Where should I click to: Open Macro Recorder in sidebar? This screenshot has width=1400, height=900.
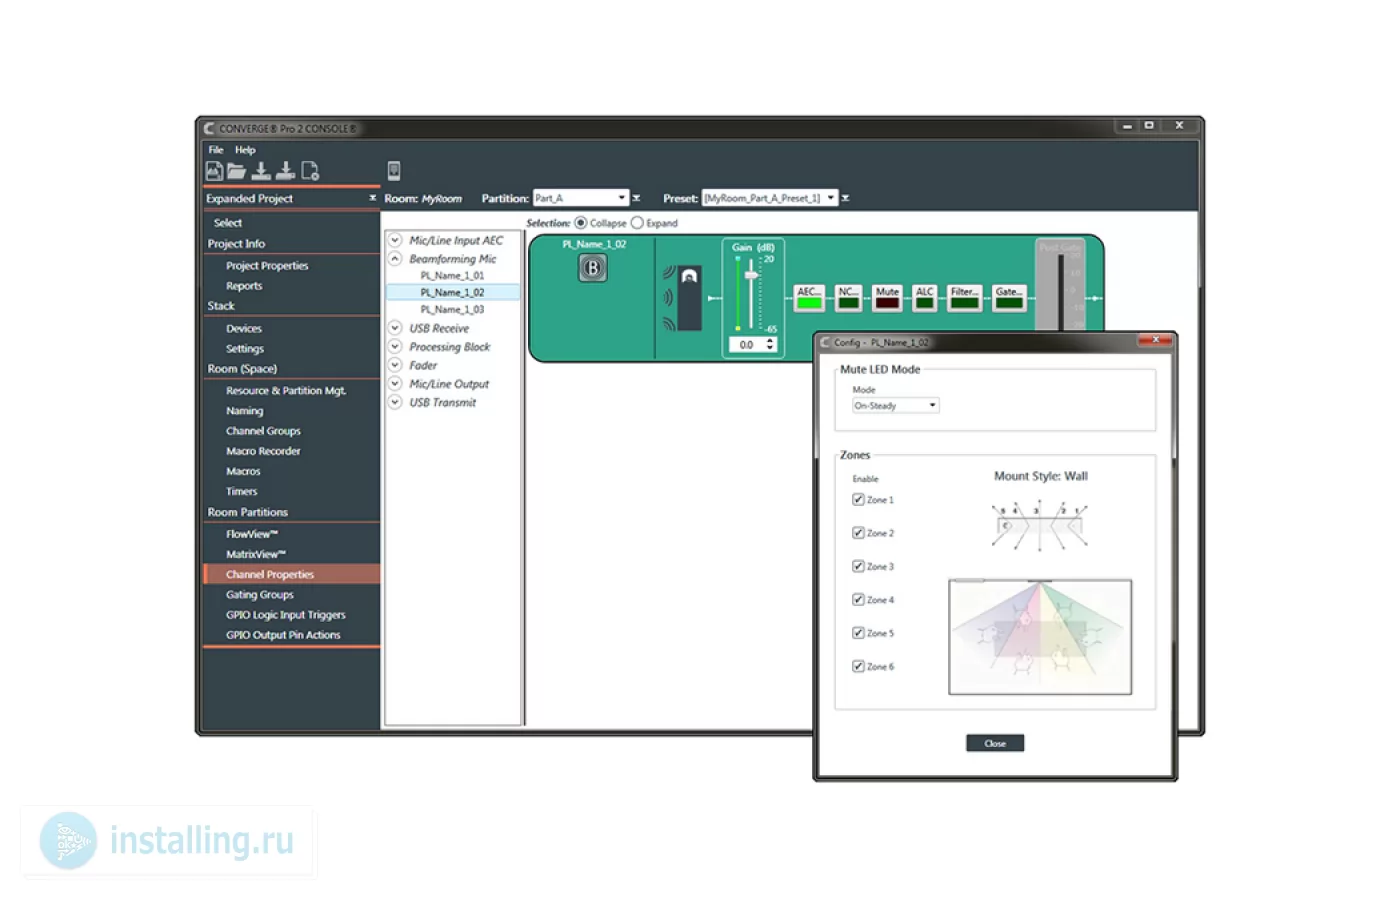tap(263, 451)
